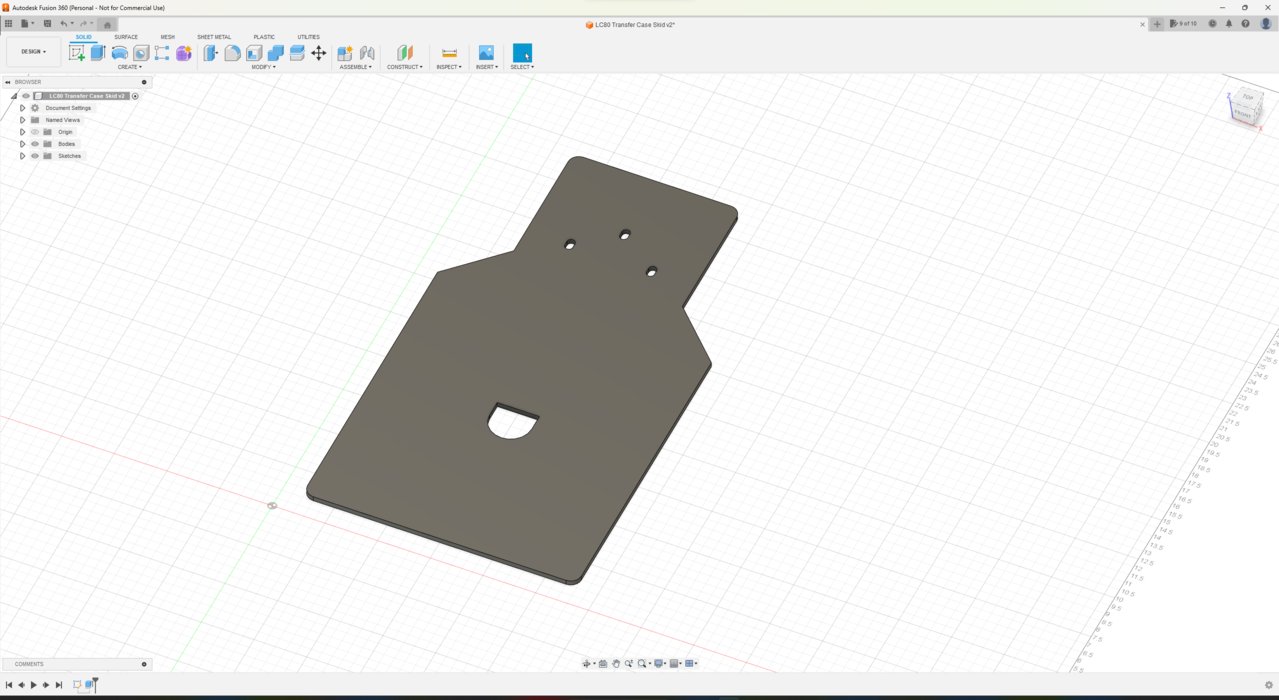
Task: Click the TOP face of the ViewCube
Action: [1247, 97]
